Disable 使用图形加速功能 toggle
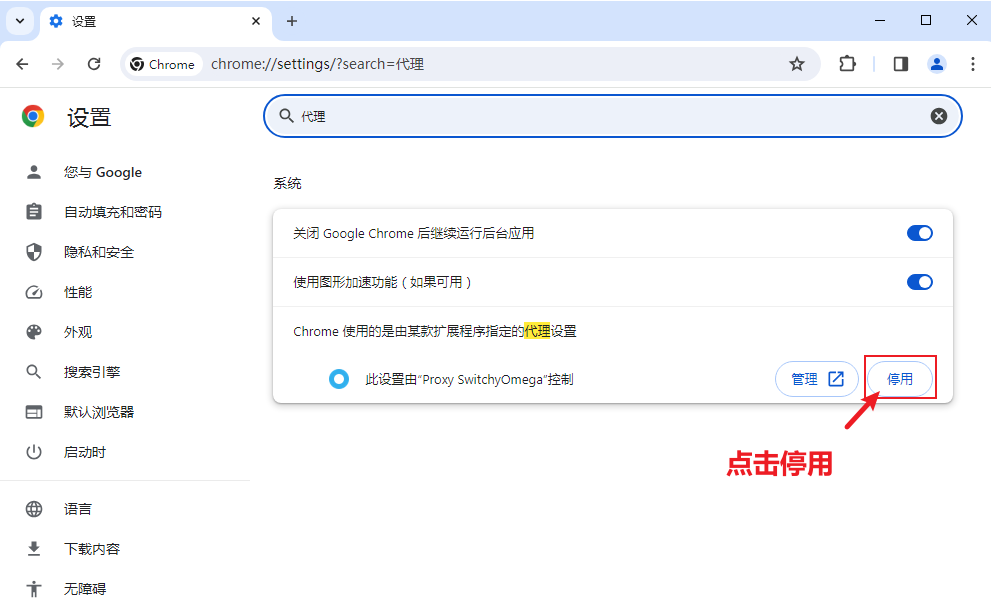The height and width of the screenshot is (606, 991). [919, 282]
